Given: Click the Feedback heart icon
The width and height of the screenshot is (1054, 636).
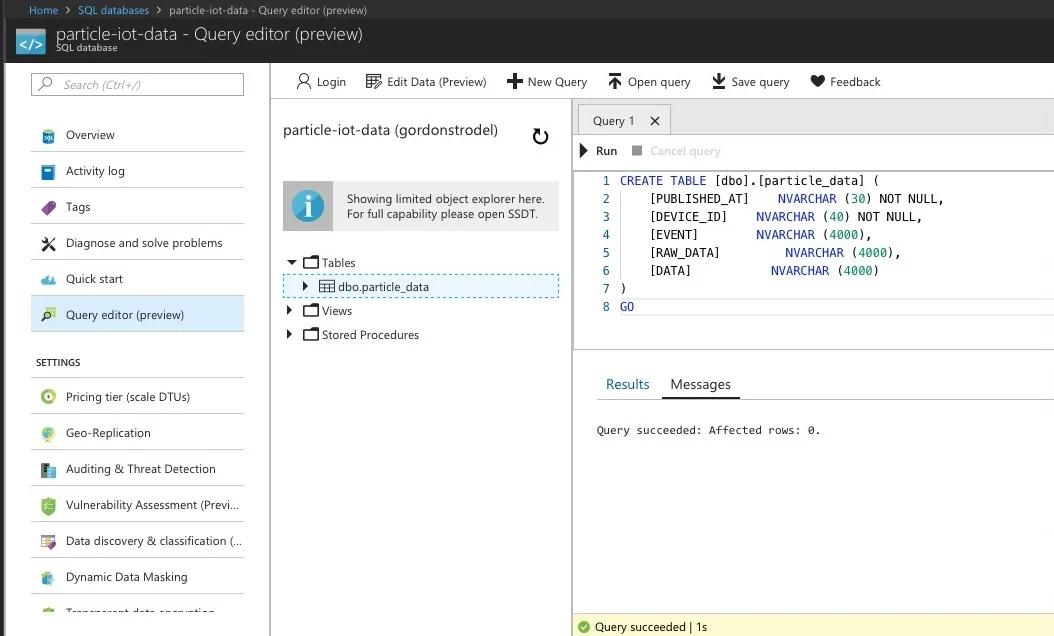Looking at the screenshot, I should [817, 81].
